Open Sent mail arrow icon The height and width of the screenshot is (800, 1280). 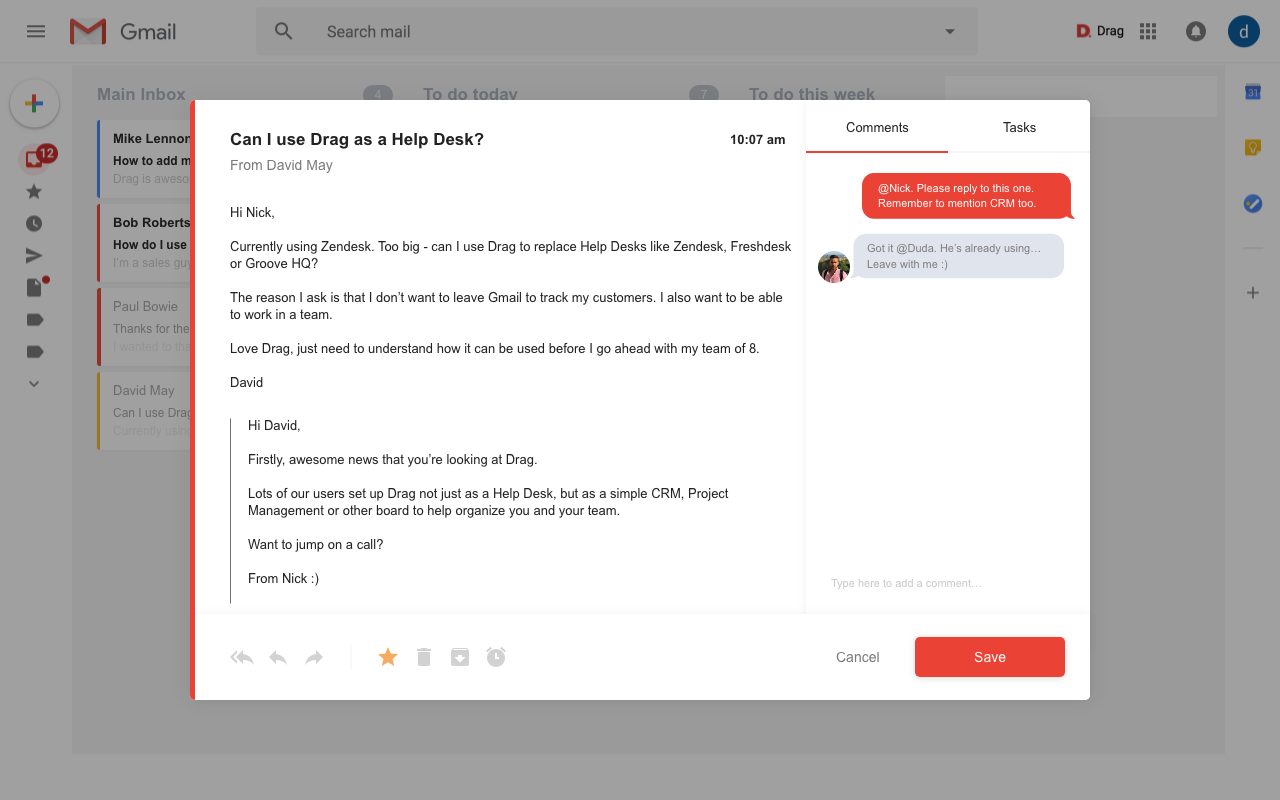coord(34,255)
